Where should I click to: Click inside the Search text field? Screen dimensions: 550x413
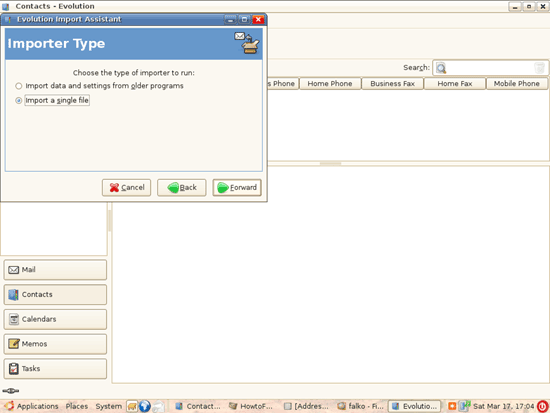pos(490,68)
